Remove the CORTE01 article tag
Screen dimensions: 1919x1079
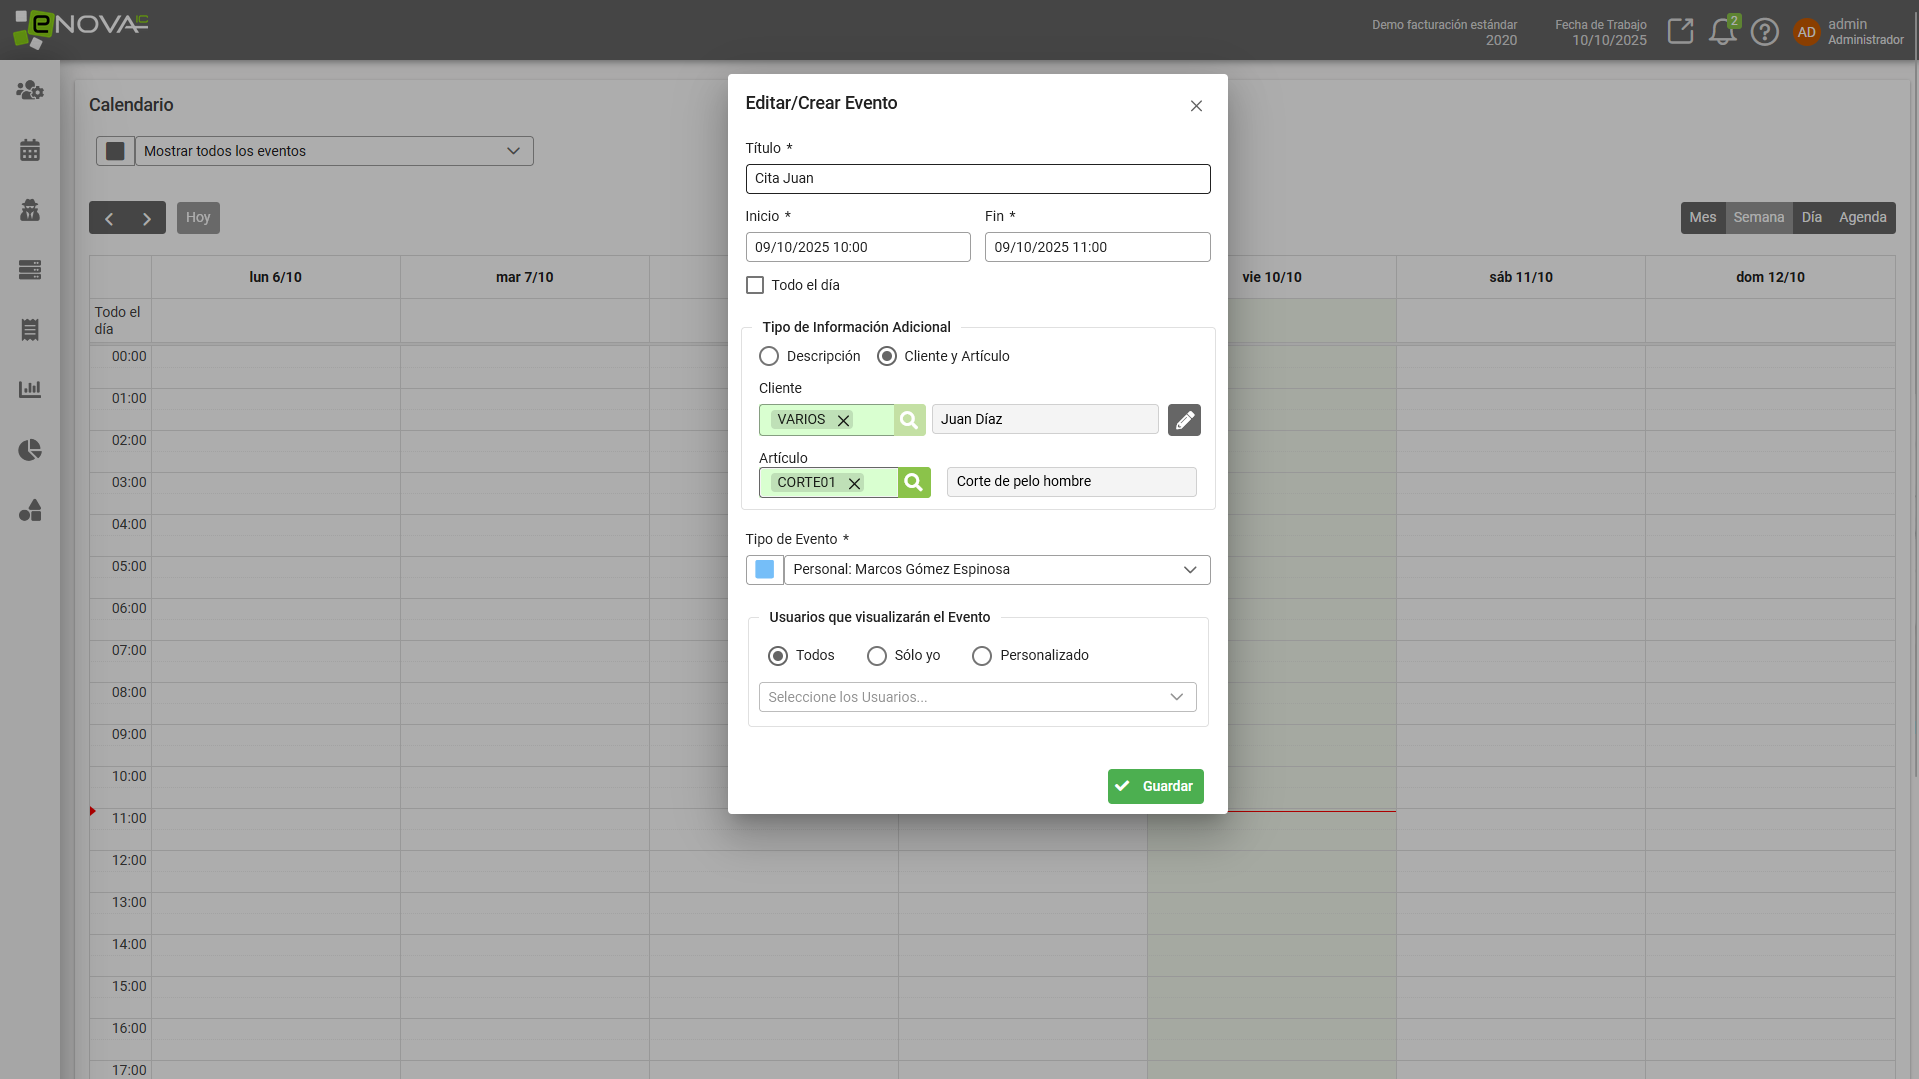click(854, 483)
